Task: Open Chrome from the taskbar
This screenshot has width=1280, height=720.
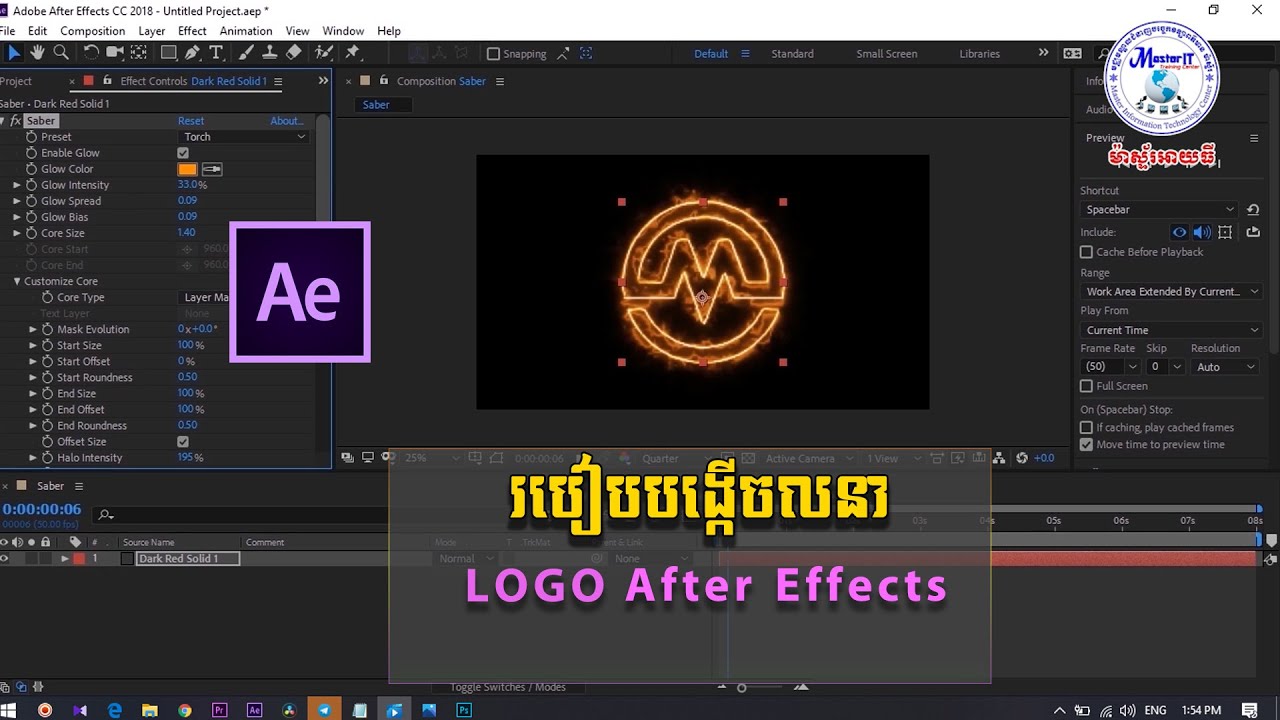Action: [185, 710]
